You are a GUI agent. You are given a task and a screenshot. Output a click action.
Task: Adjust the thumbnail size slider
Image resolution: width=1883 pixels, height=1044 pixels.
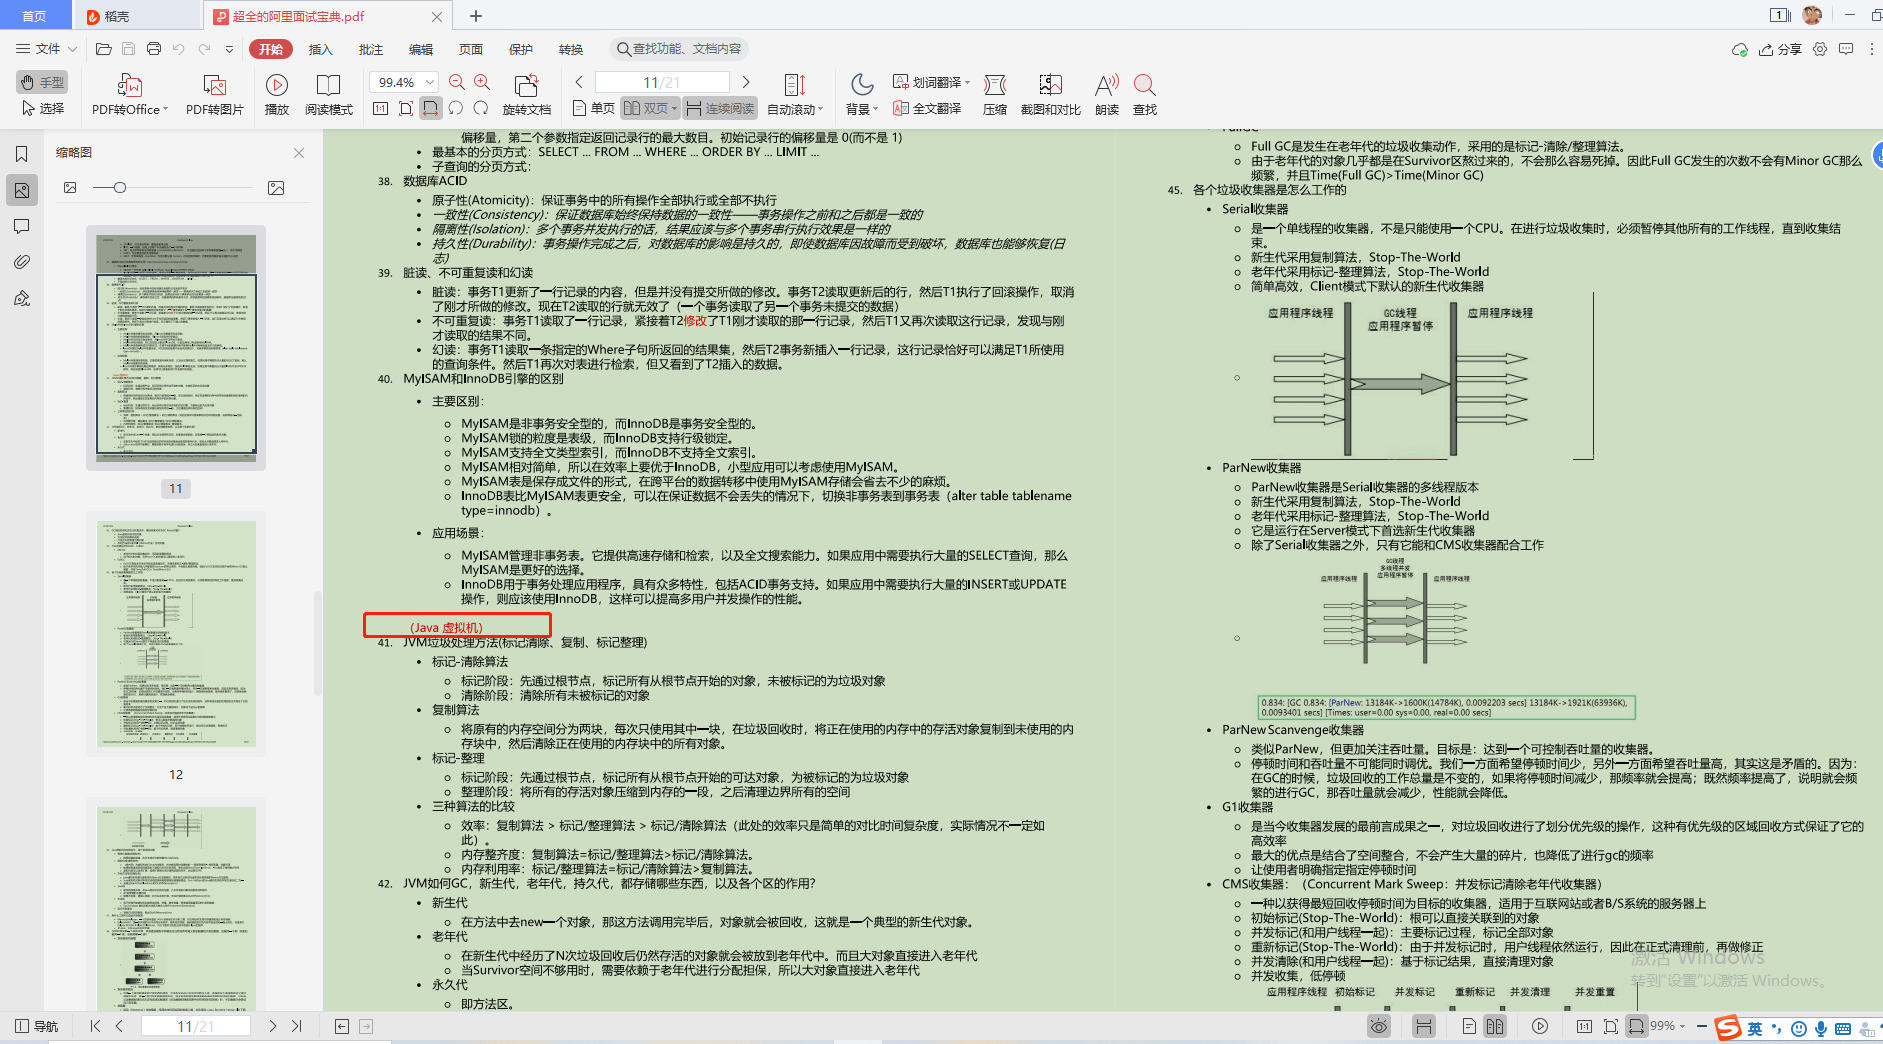pyautogui.click(x=120, y=188)
